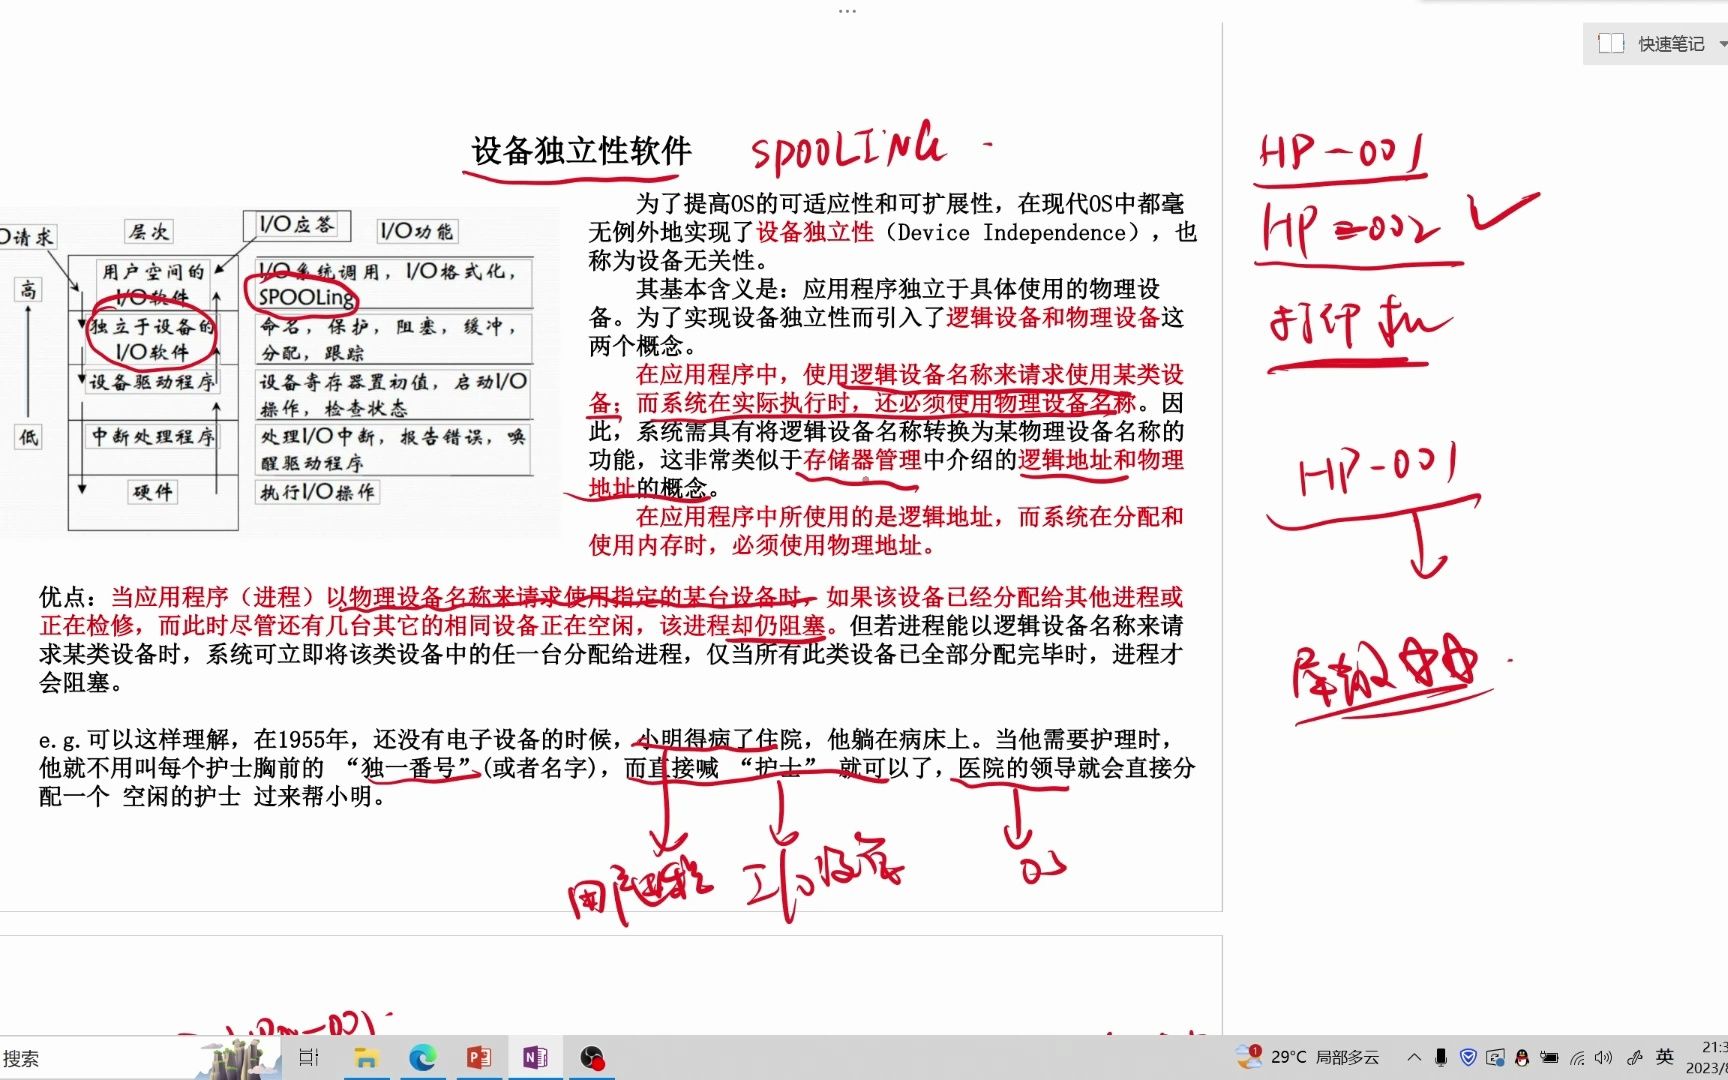Launch File Explorer from the taskbar

366,1058
